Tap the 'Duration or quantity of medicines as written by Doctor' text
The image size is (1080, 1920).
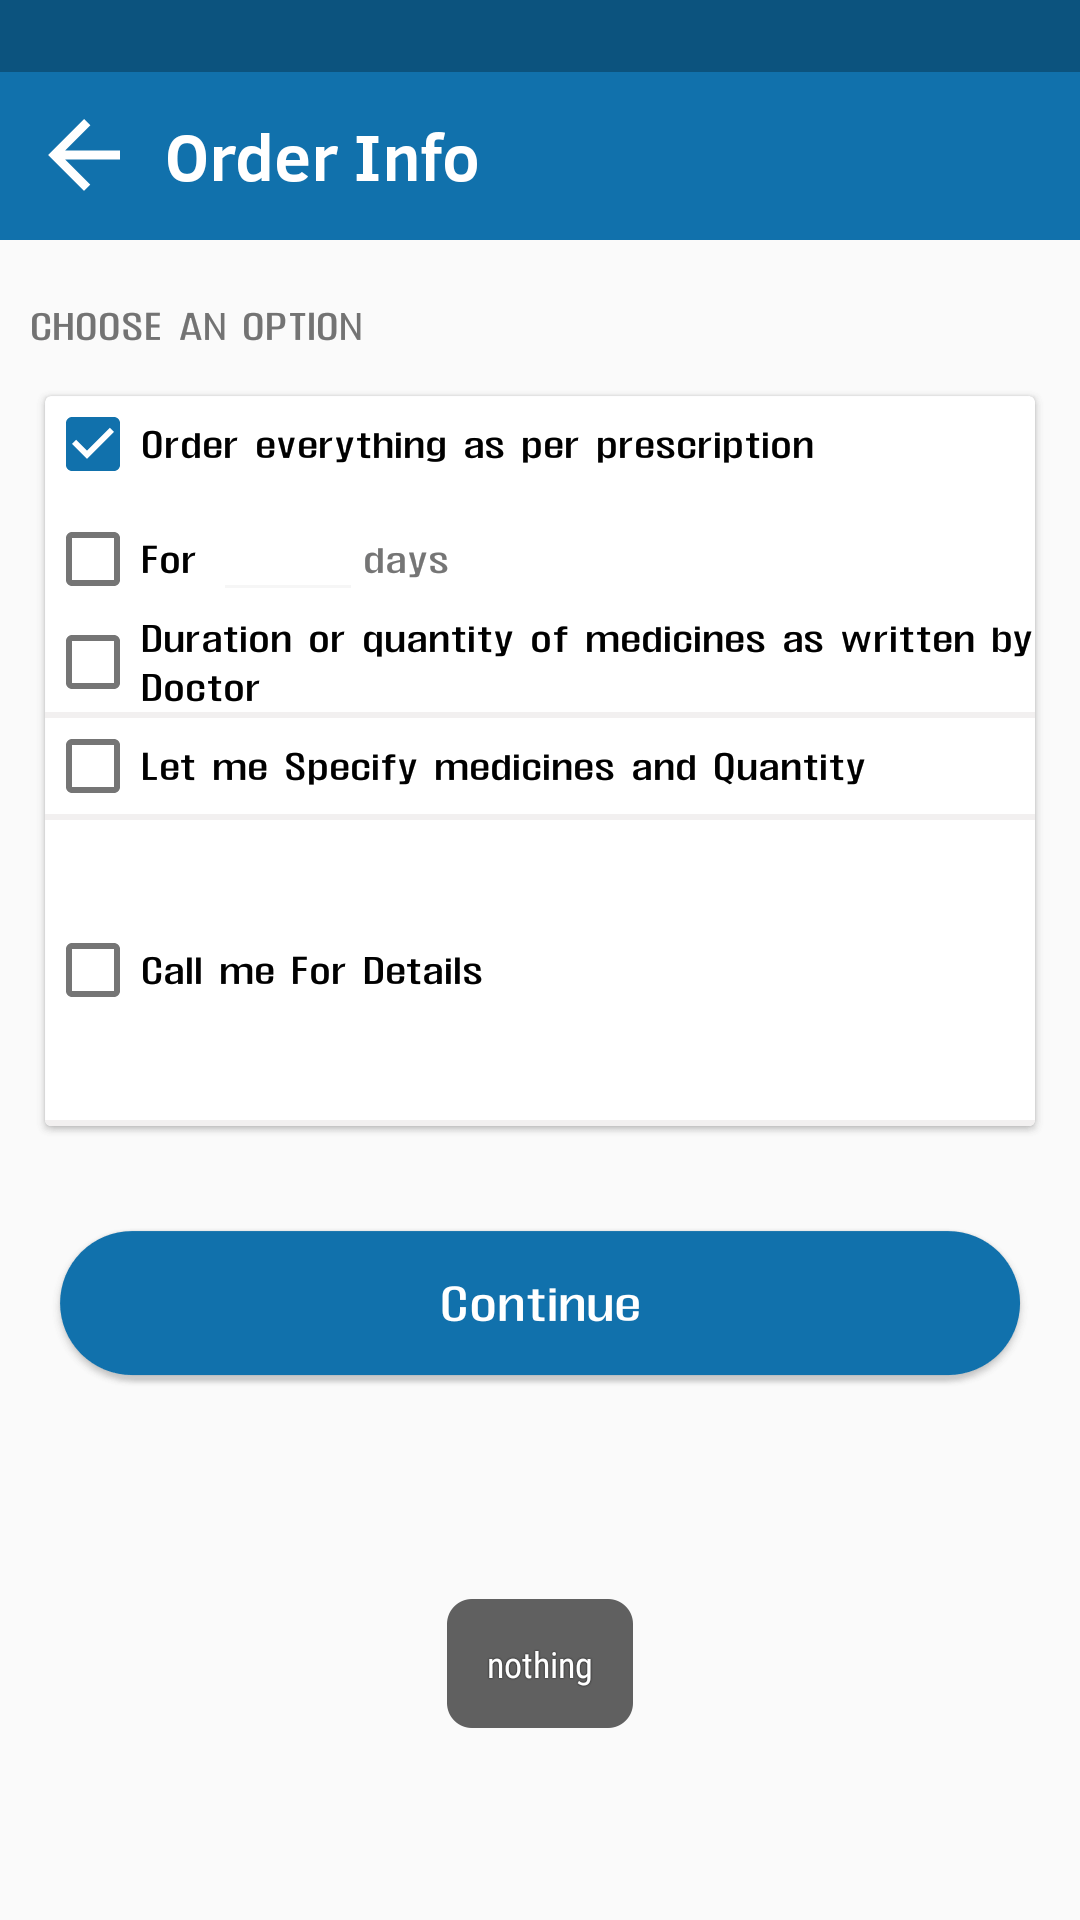586,663
